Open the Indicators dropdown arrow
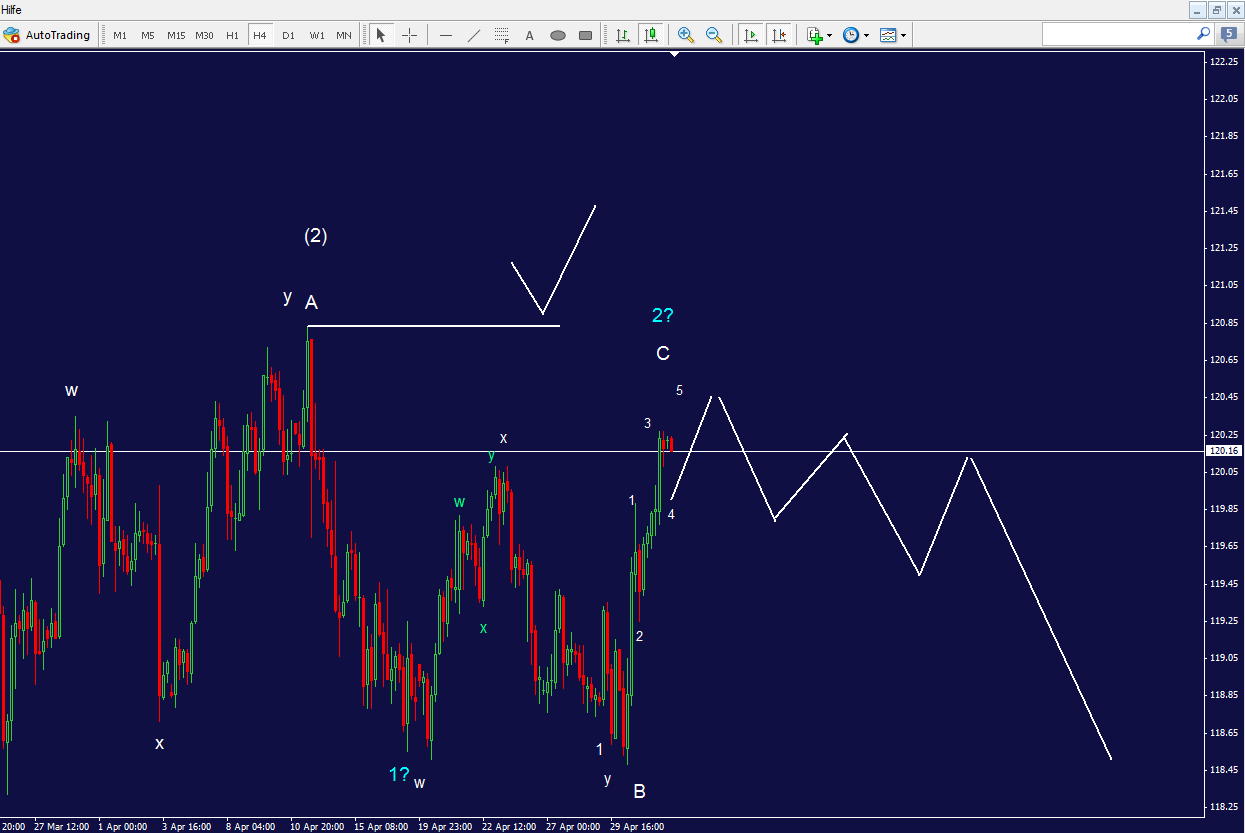This screenshot has height=833, width=1245. [x=905, y=34]
